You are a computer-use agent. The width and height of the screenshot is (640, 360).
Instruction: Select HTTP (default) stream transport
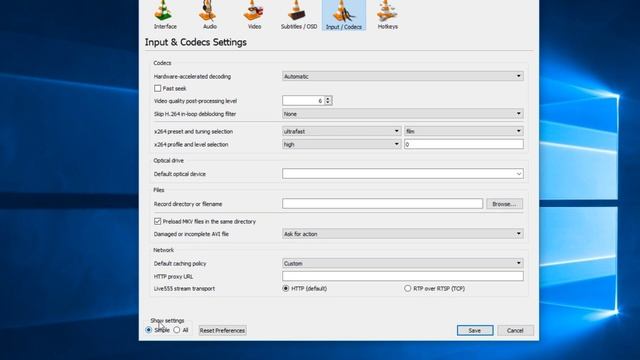click(285, 288)
